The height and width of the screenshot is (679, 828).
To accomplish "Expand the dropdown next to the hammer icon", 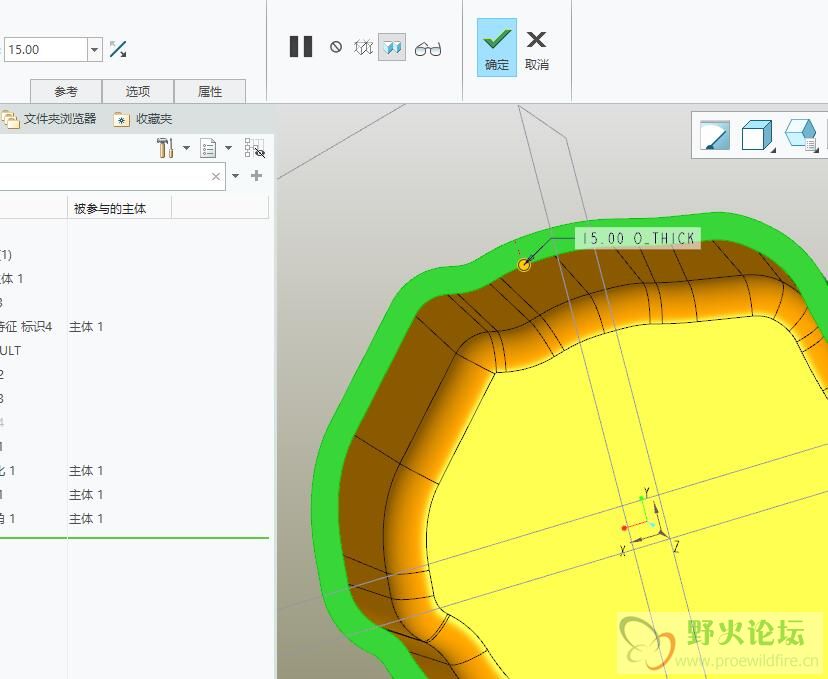I will coord(186,148).
